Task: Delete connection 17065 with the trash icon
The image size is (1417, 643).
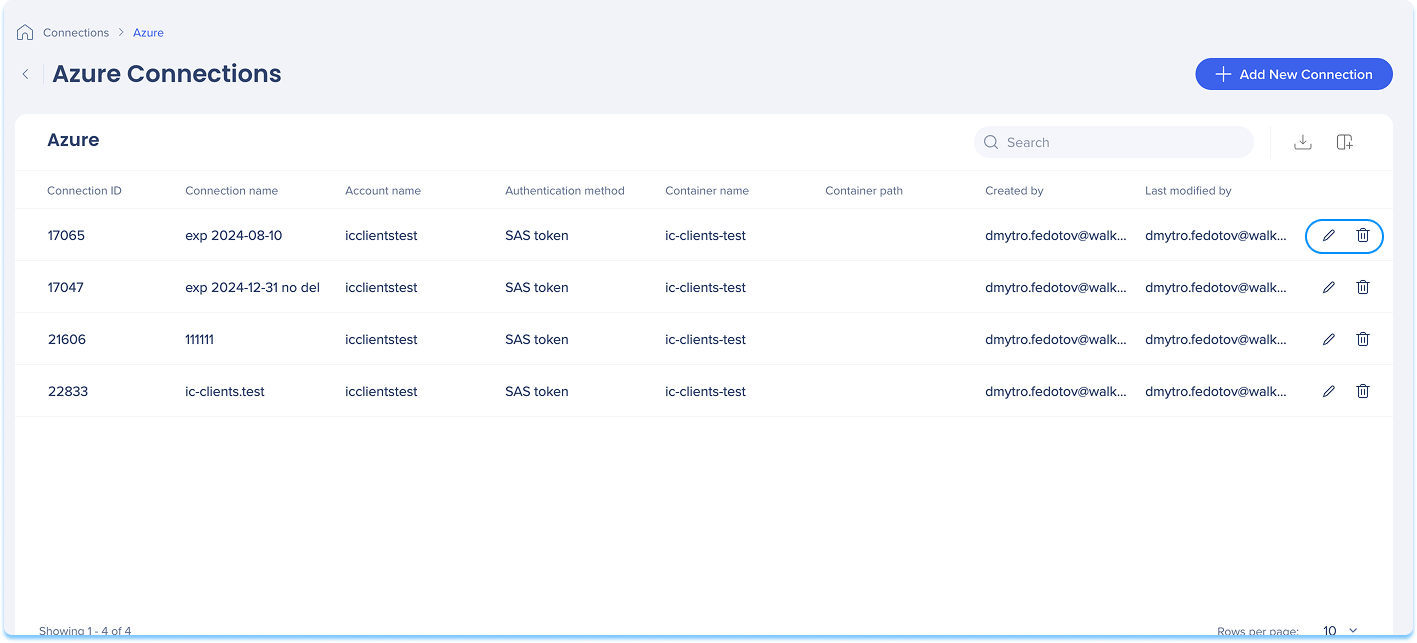Action: (1362, 235)
